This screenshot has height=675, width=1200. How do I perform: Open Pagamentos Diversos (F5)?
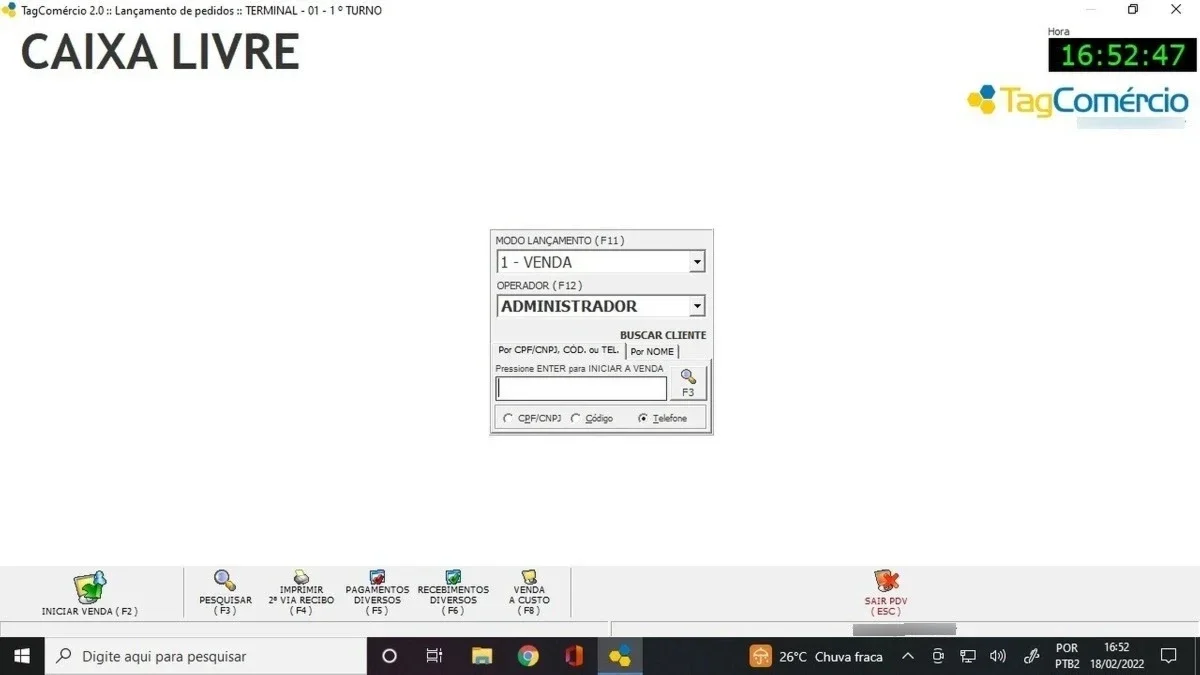(x=377, y=593)
